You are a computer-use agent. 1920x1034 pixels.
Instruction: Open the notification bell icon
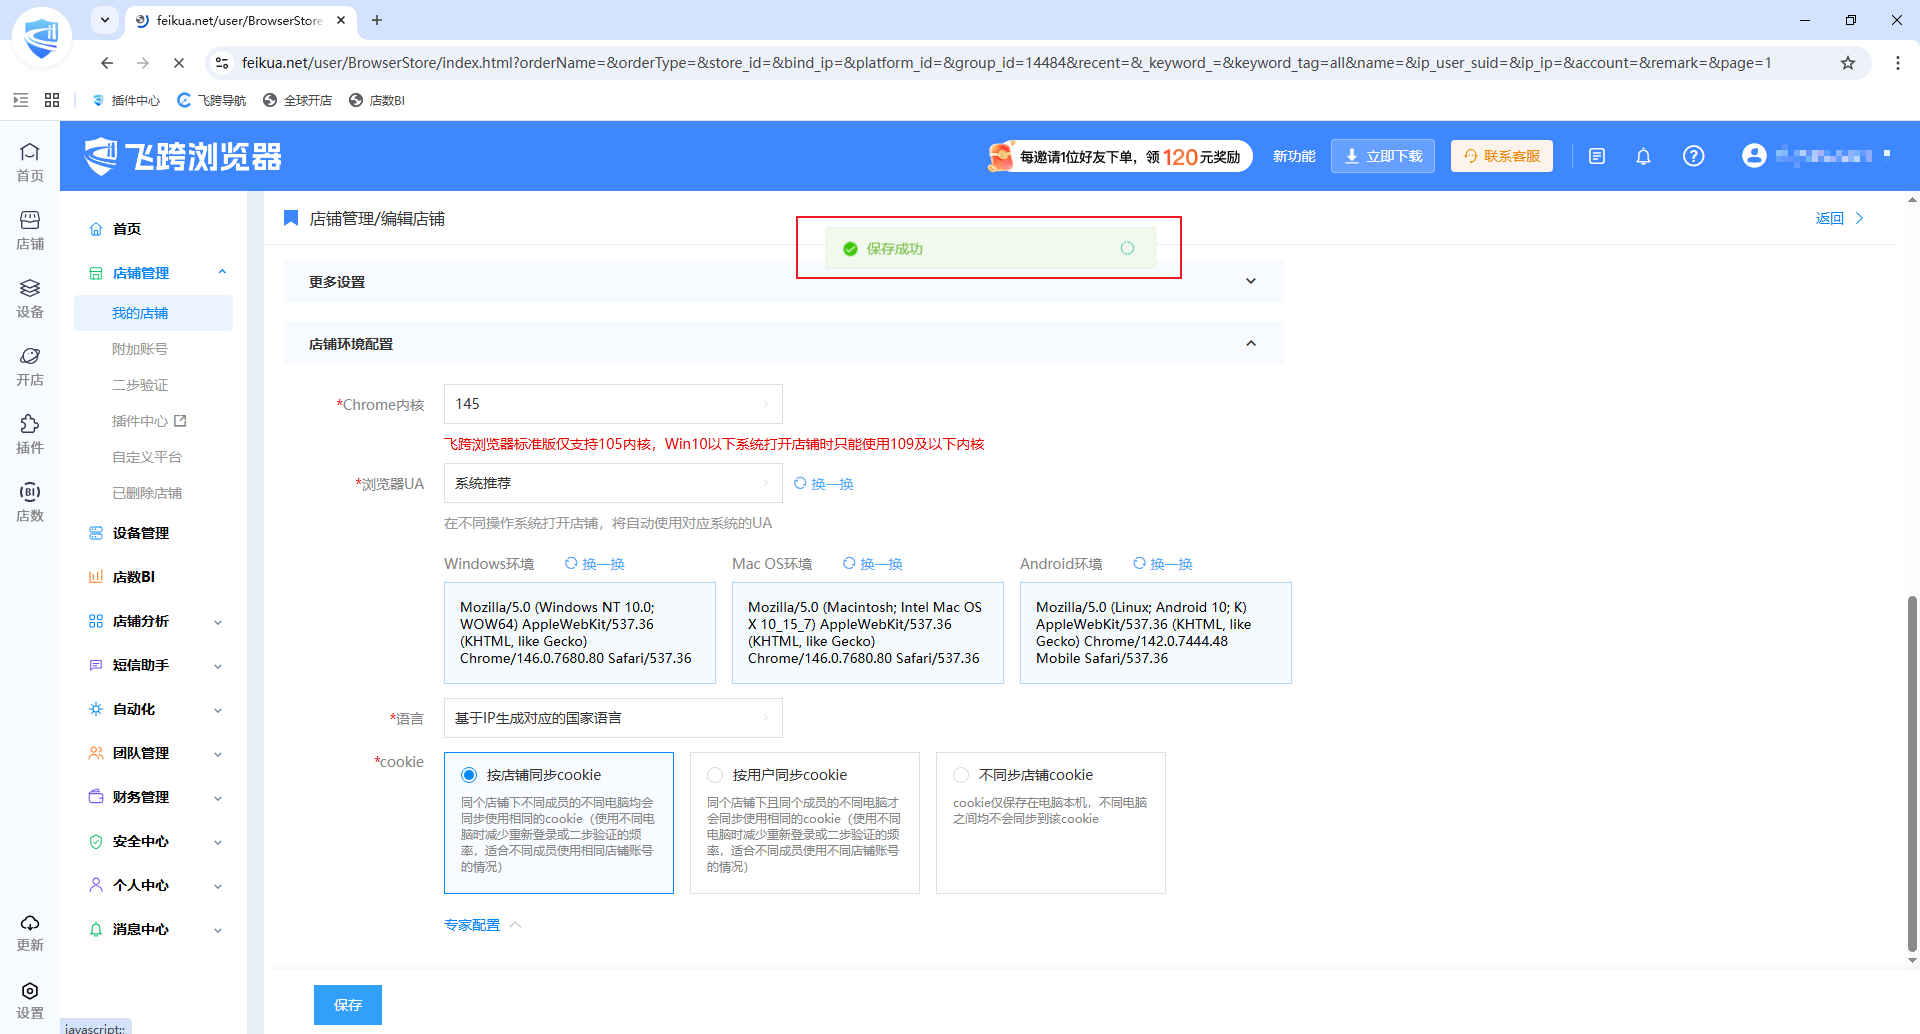tap(1643, 156)
